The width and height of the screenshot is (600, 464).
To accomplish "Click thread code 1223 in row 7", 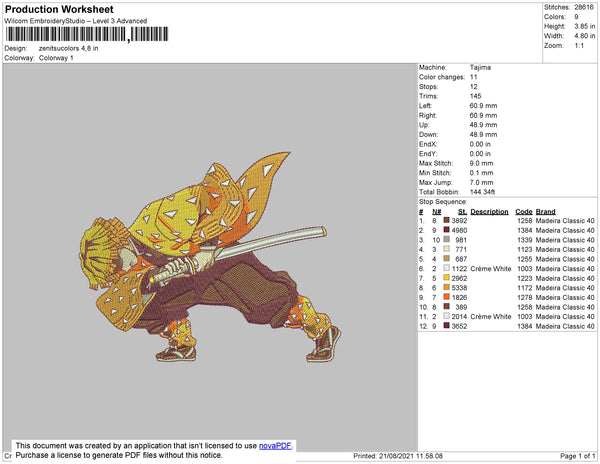I will point(525,278).
